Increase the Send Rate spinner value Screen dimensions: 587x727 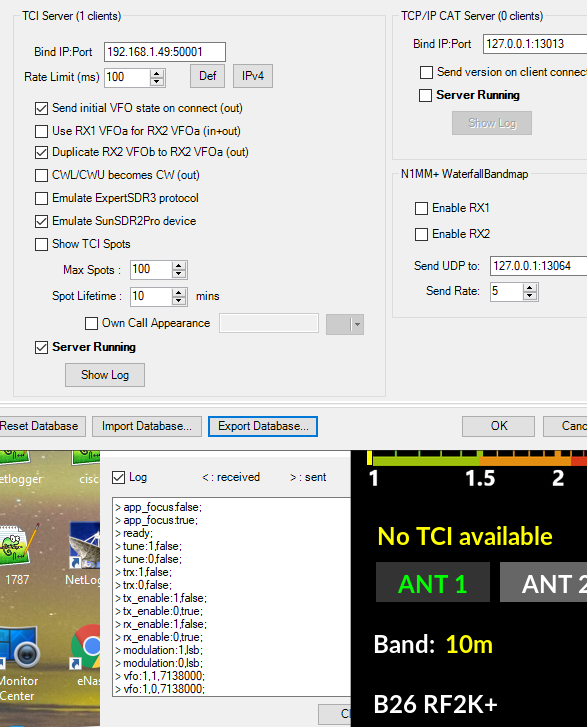point(530,288)
